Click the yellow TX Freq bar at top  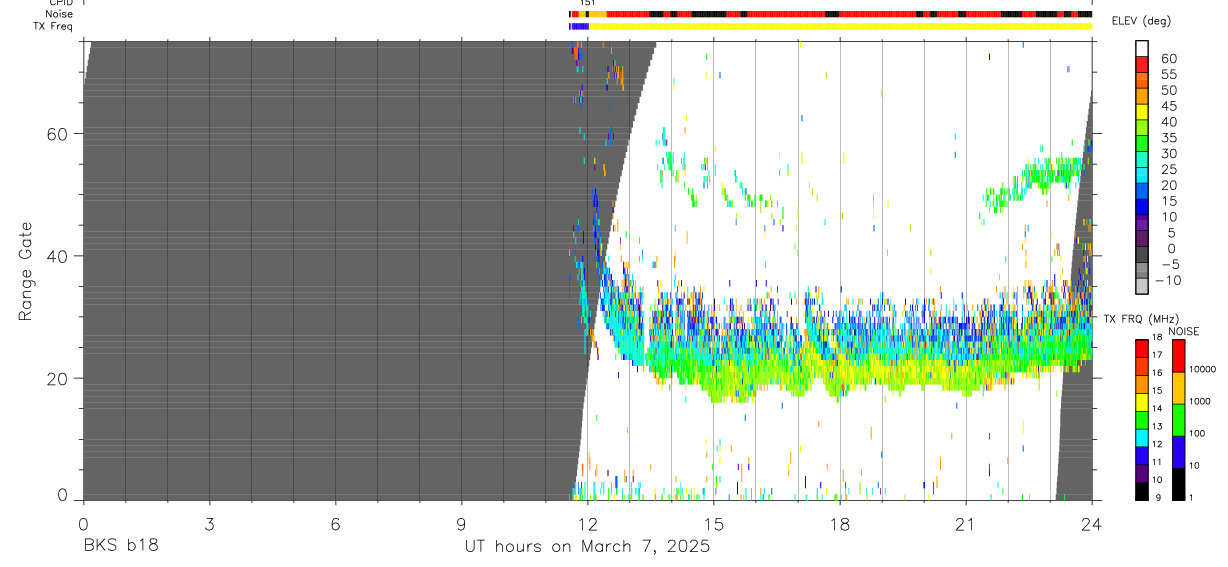(x=840, y=26)
